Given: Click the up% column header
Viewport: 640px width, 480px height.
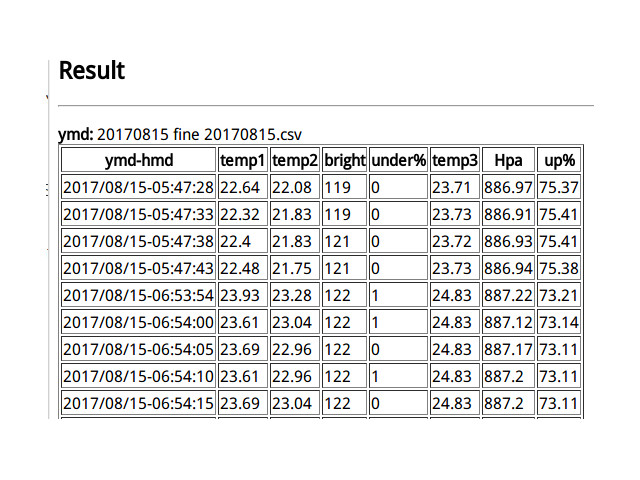Looking at the screenshot, I should pos(559,160).
